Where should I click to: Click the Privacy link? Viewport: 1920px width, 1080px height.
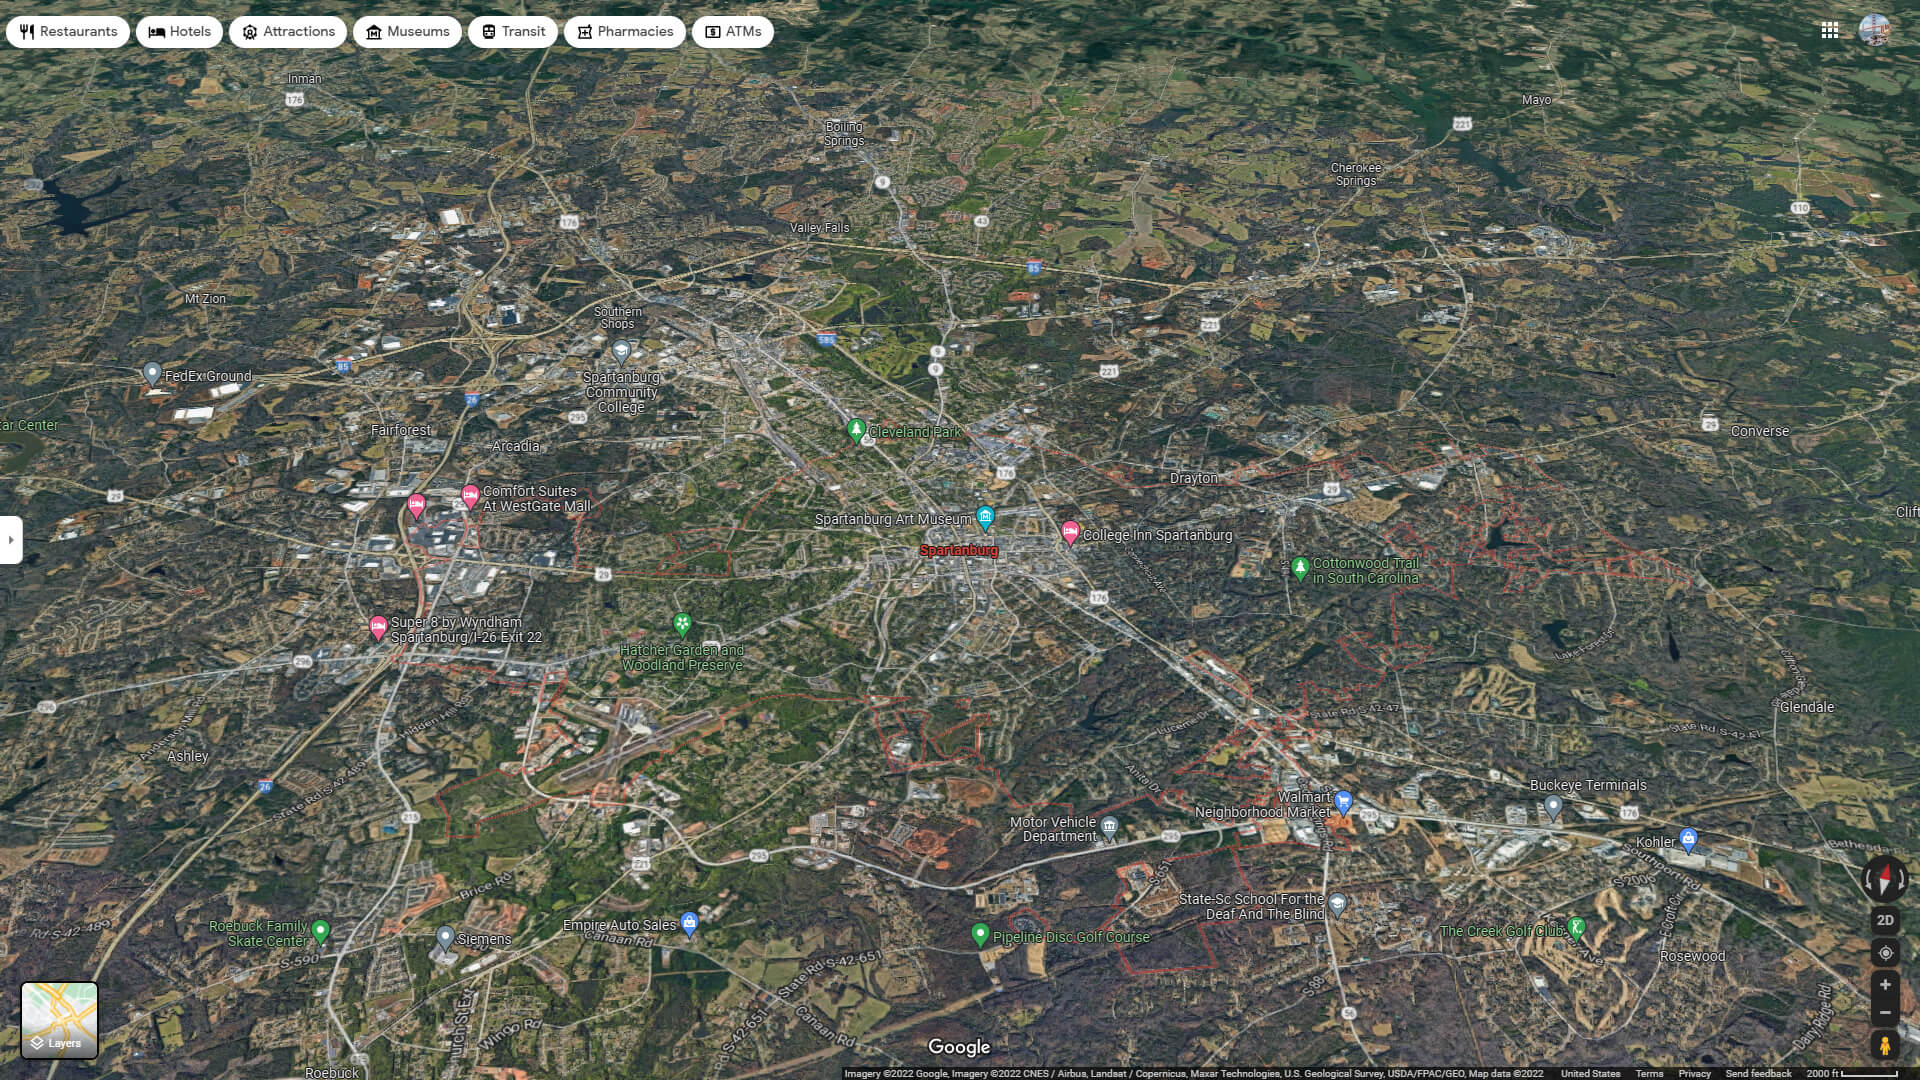[1695, 1073]
